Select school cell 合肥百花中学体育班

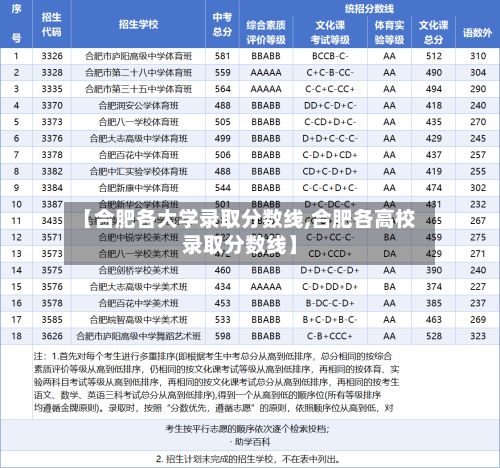pyautogui.click(x=138, y=155)
